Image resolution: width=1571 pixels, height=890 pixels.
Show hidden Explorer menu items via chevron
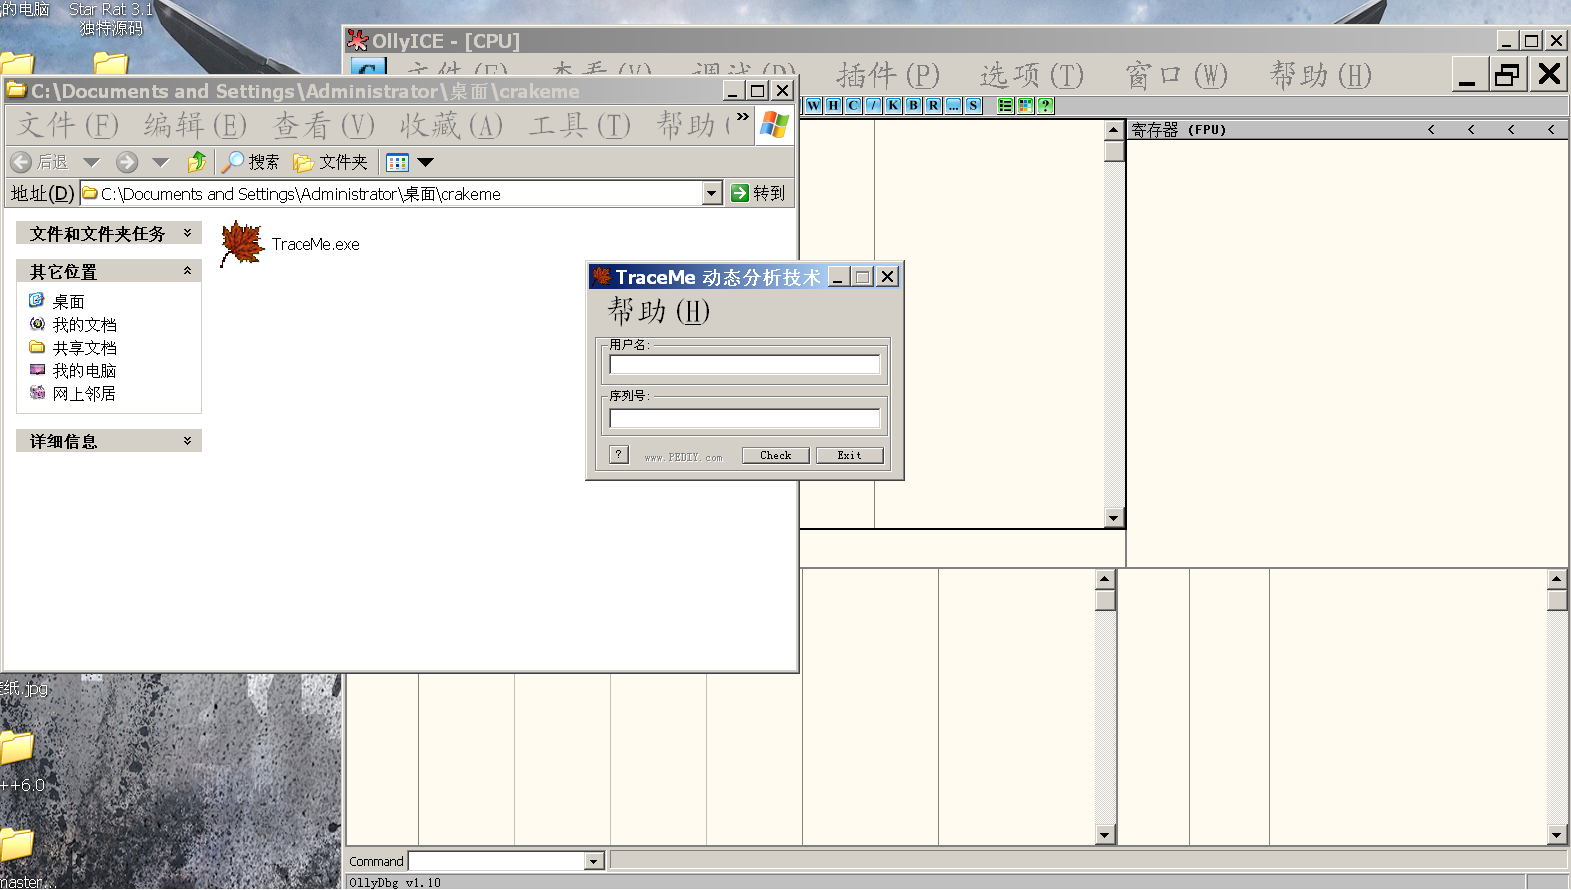tap(742, 117)
